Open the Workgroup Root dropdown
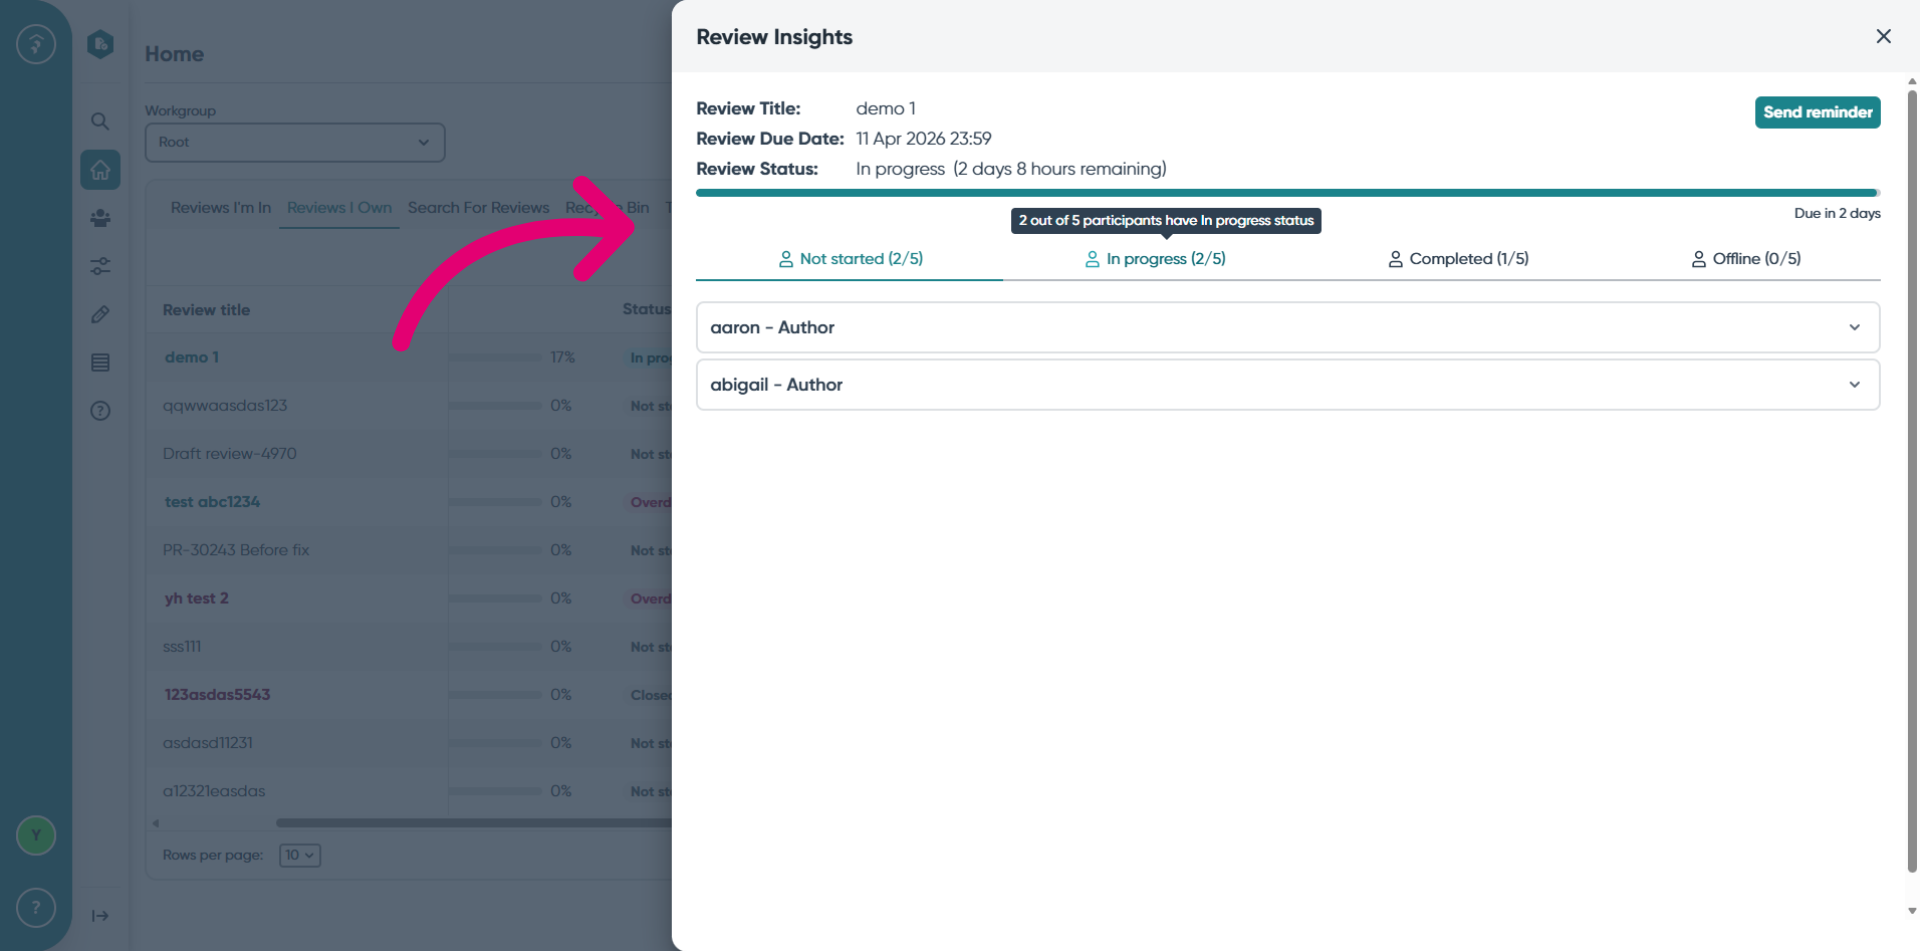The image size is (1920, 951). 295,142
